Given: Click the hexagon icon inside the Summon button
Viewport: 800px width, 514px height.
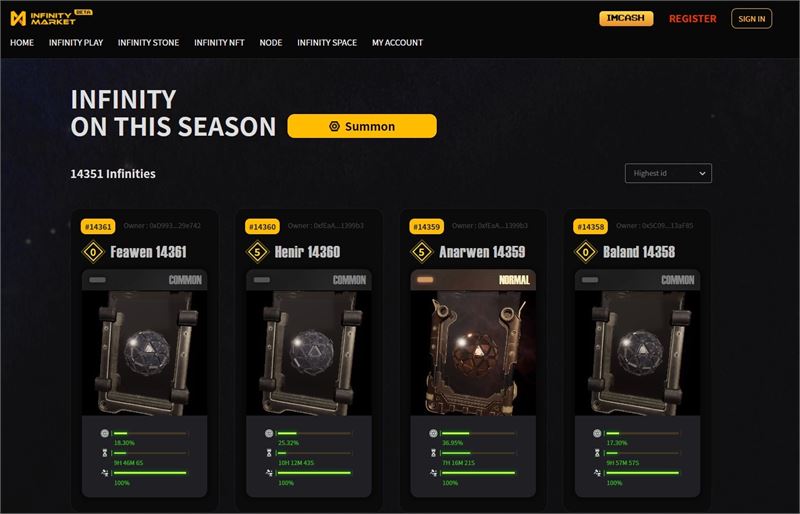Looking at the screenshot, I should tap(334, 126).
